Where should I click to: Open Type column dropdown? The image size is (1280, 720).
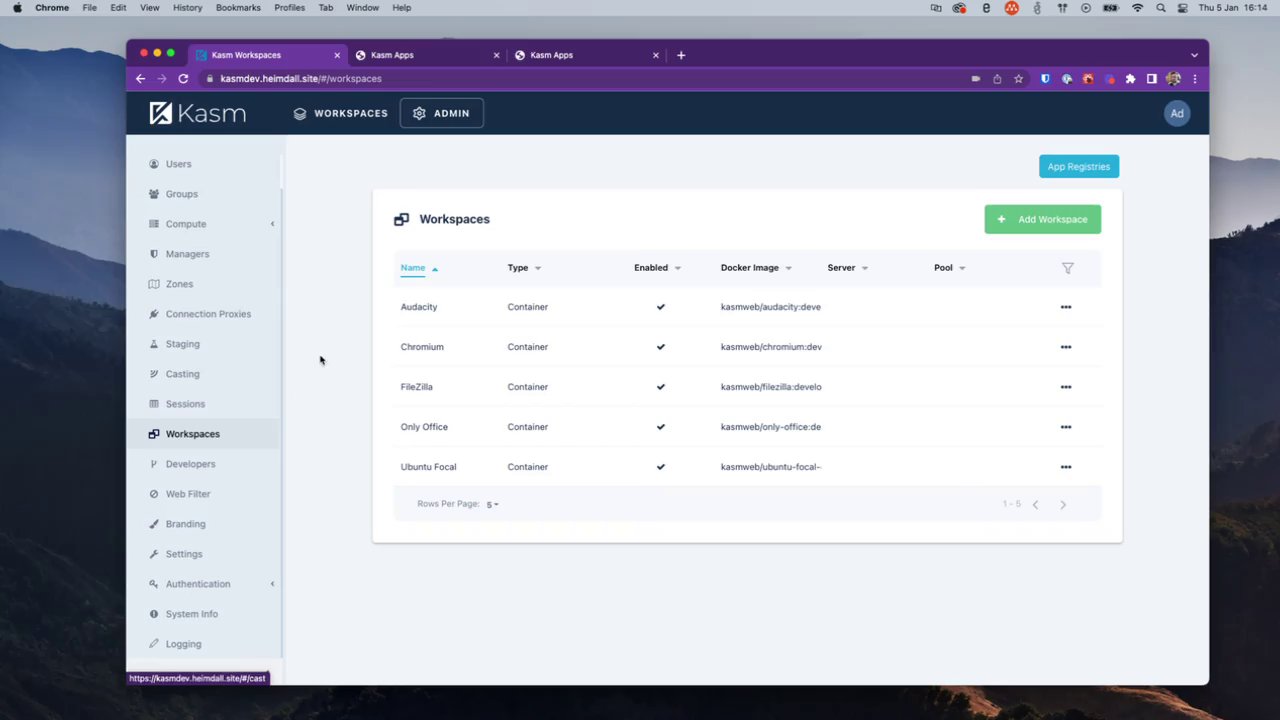click(538, 268)
